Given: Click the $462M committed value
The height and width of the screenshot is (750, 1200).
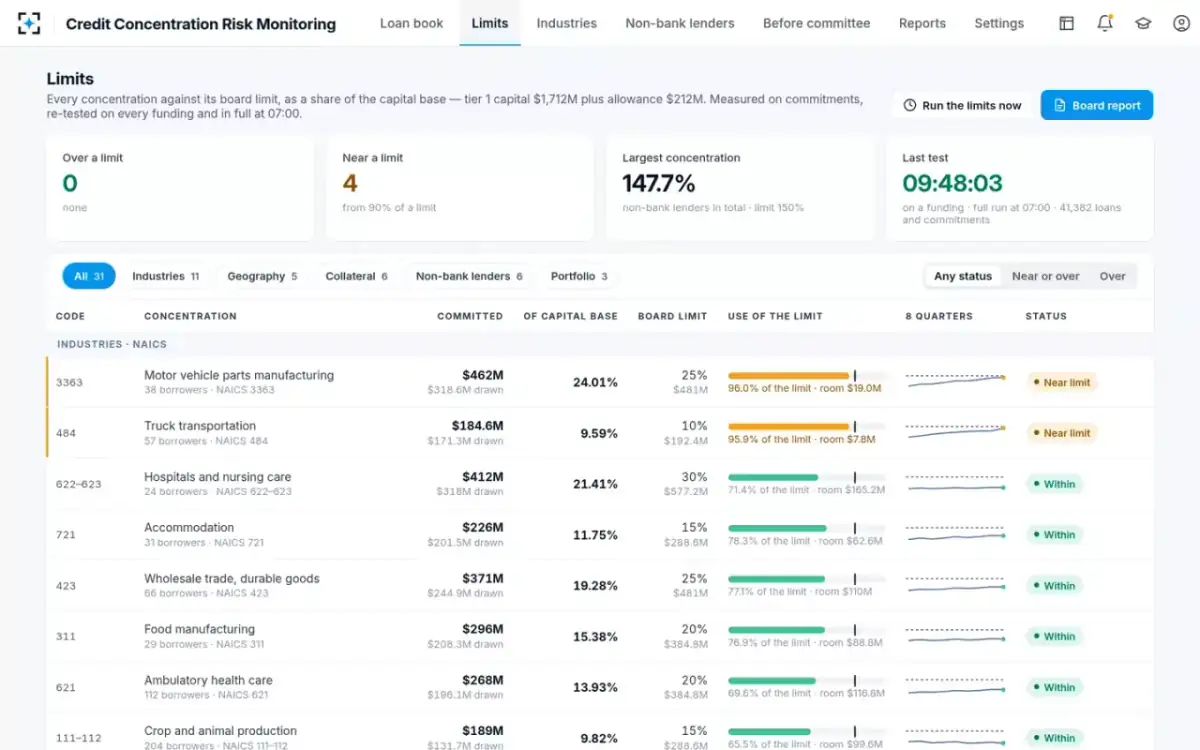Looking at the screenshot, I should point(483,375).
